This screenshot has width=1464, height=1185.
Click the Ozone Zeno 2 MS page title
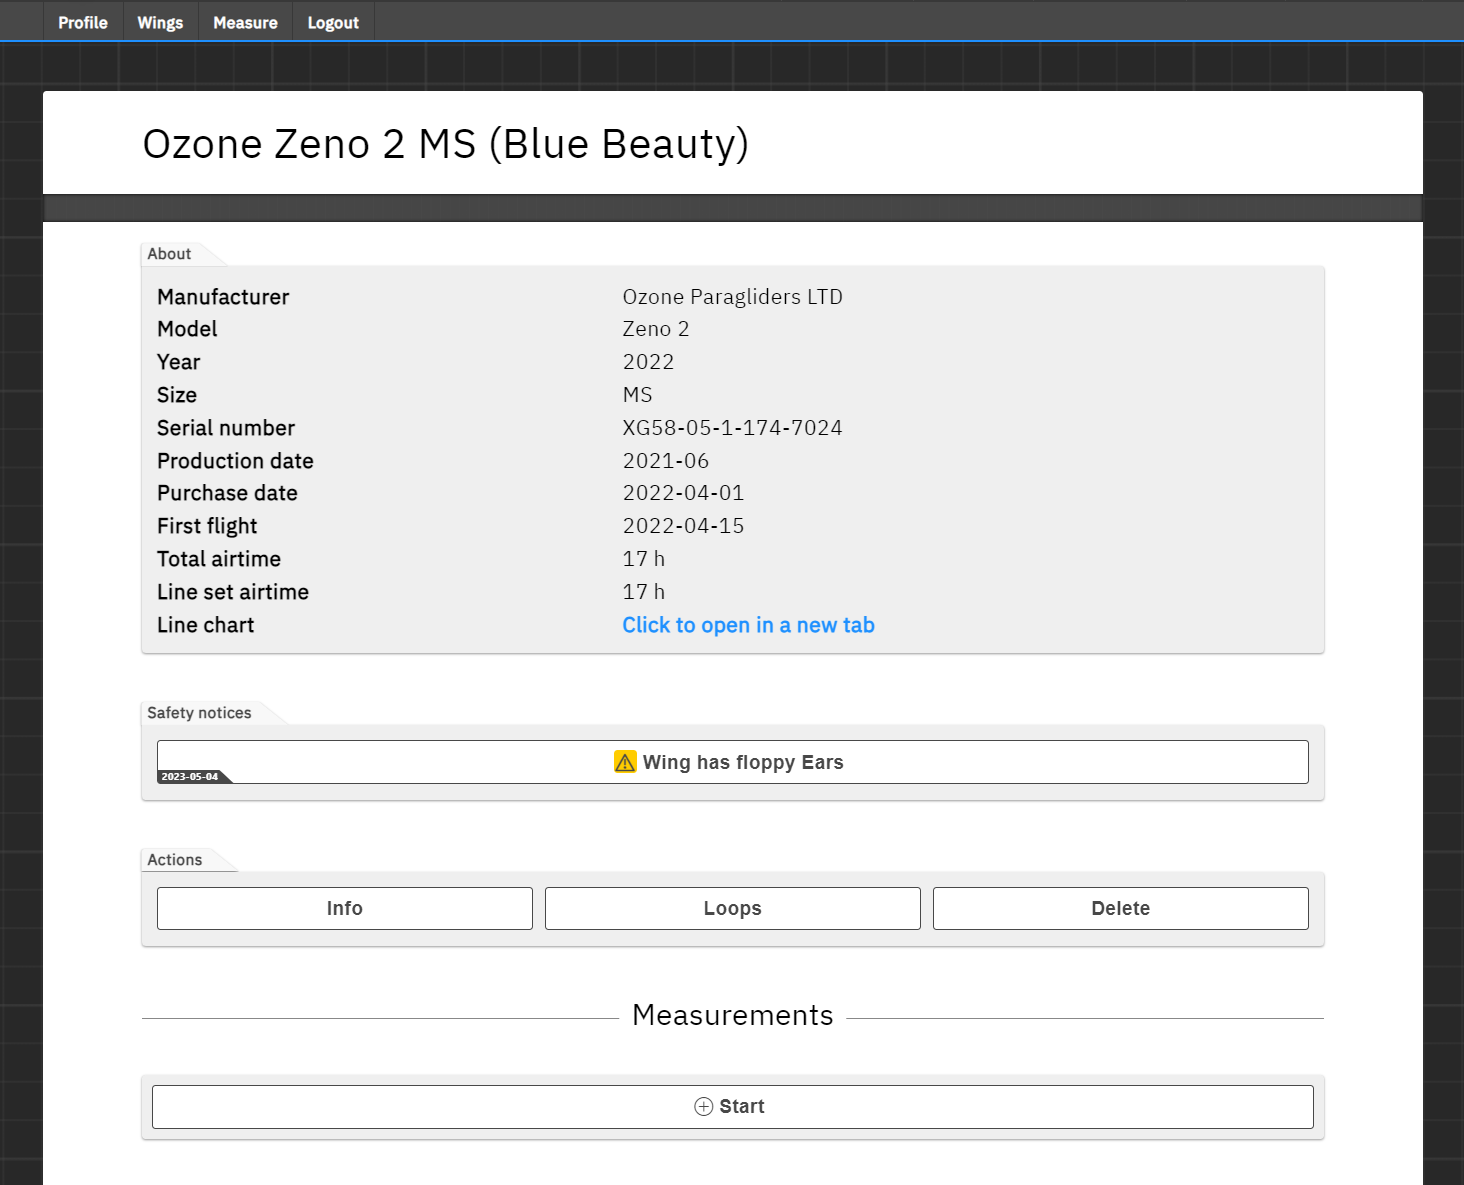[x=445, y=144]
